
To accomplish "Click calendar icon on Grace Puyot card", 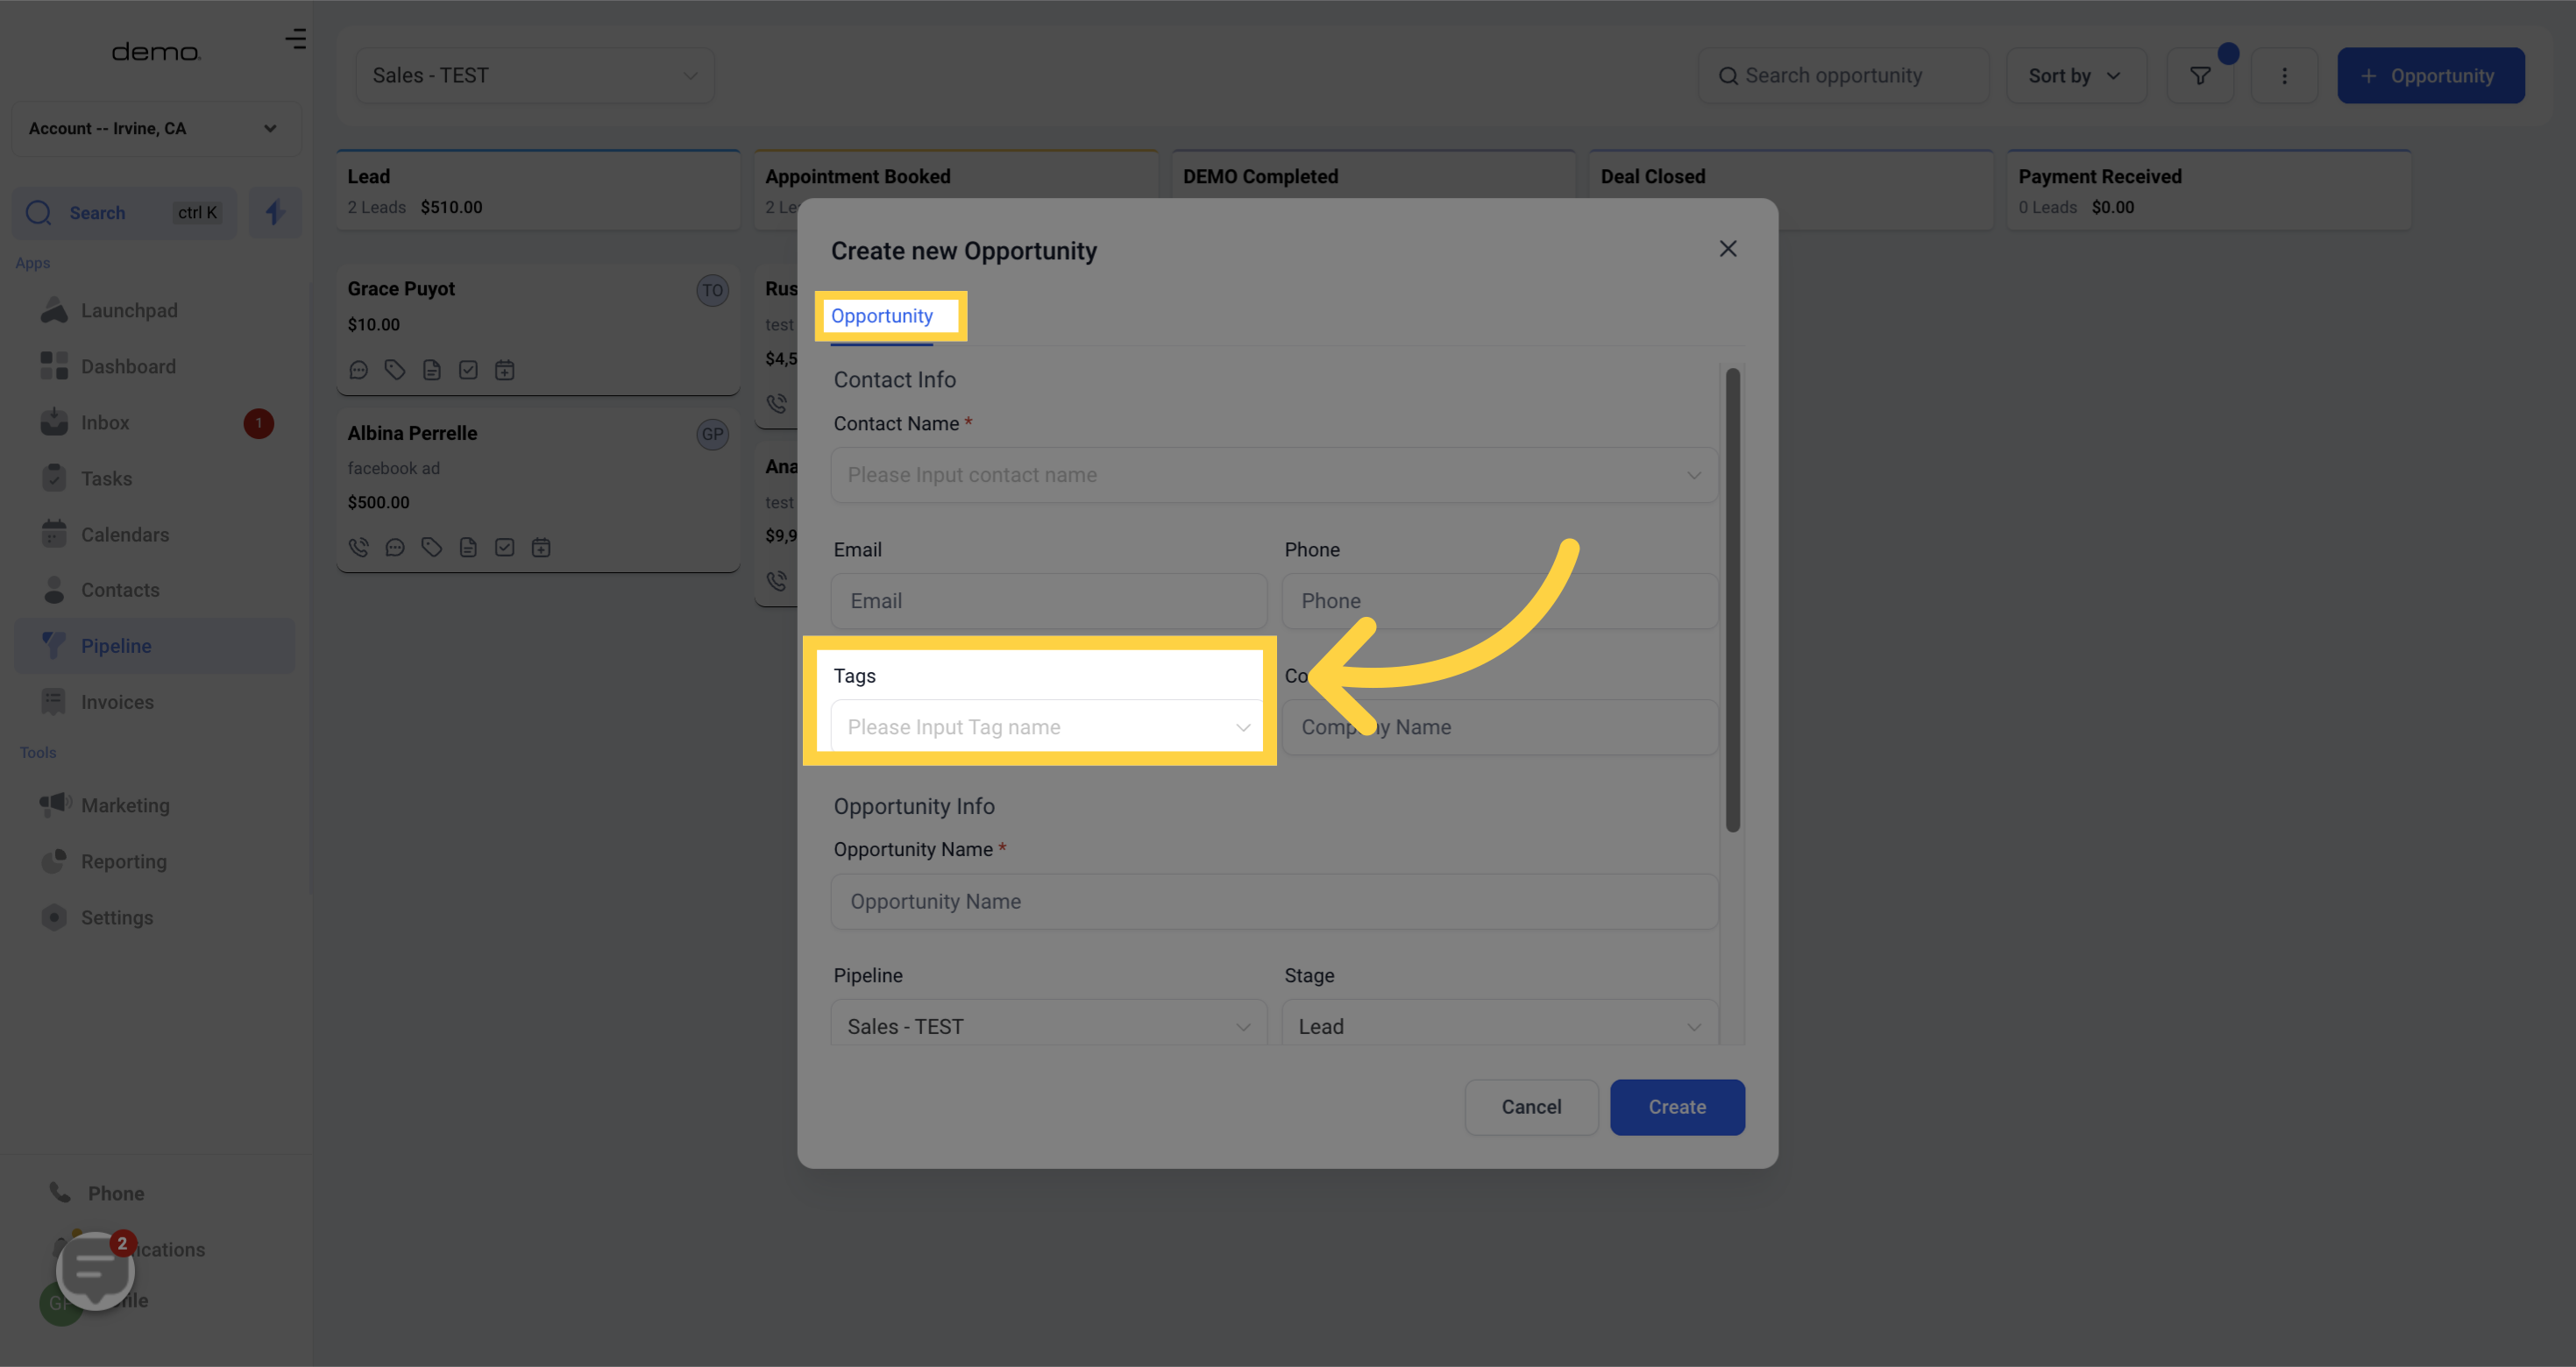I will (x=504, y=370).
